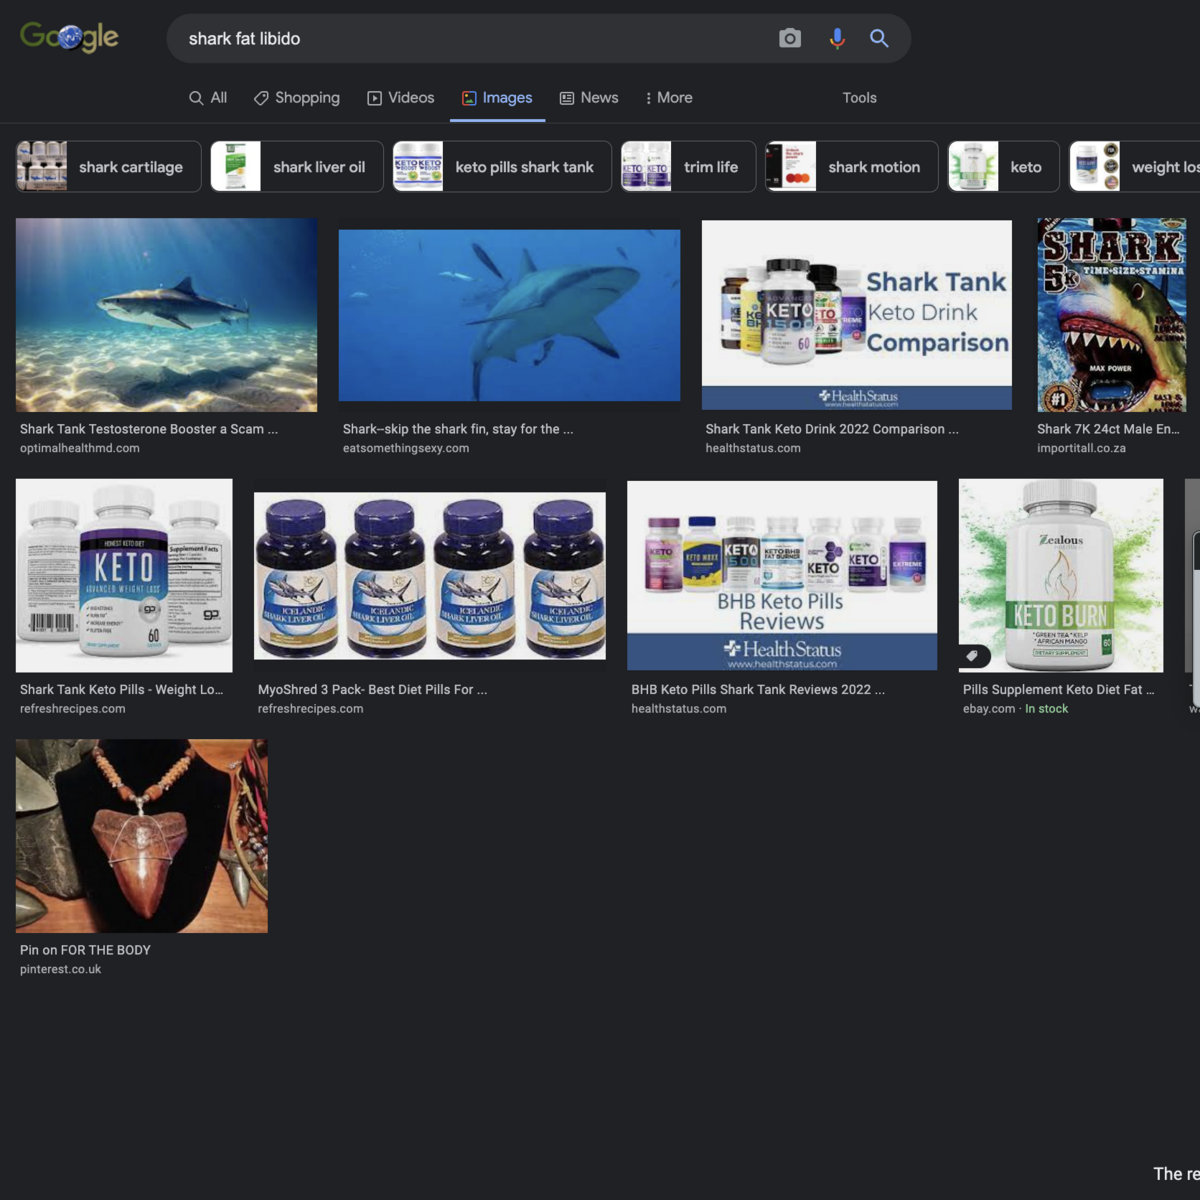Select the shark liver oil suggestion chip
The image size is (1200, 1200).
click(x=297, y=167)
